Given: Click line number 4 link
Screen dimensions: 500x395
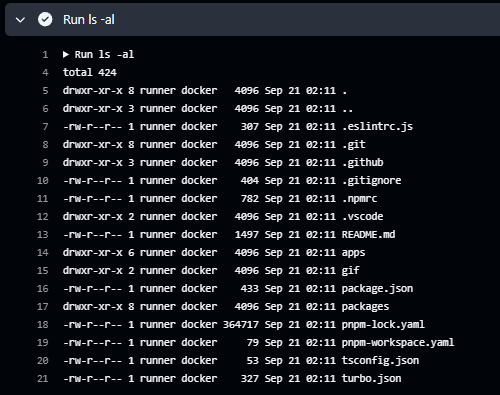Looking at the screenshot, I should tap(45, 72).
